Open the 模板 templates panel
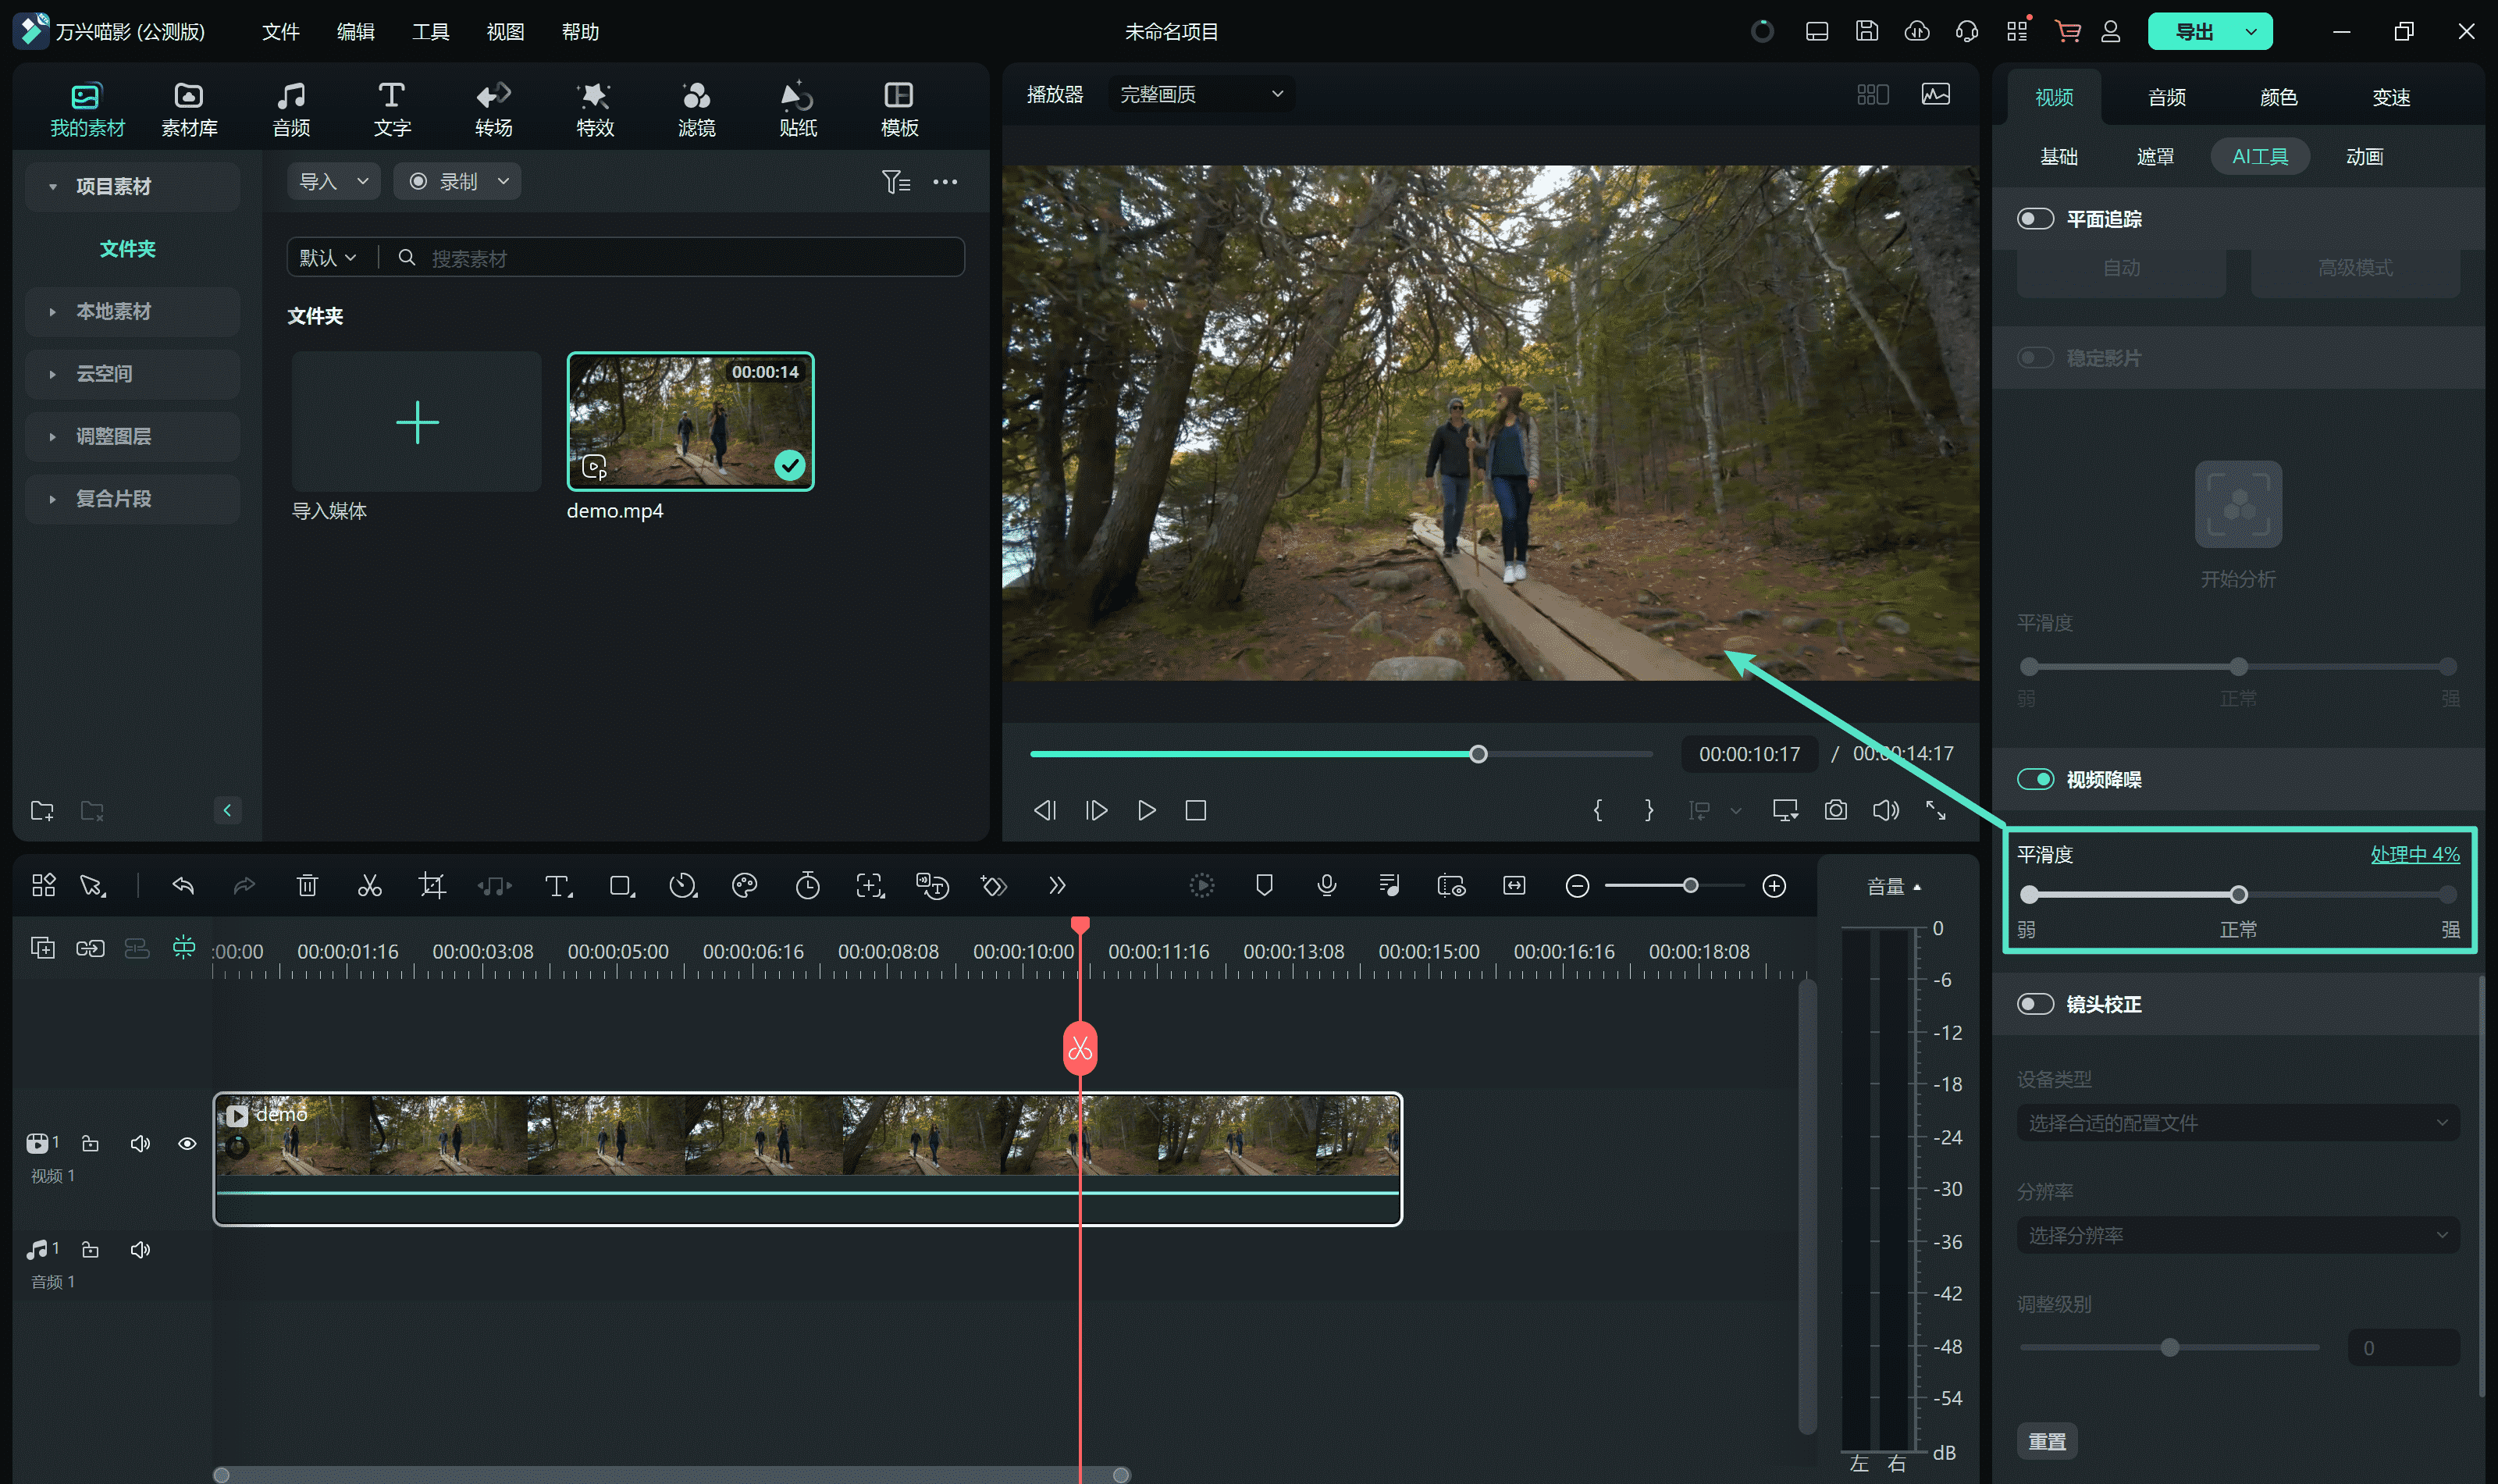Screen dimensions: 2498x1484 [x=899, y=109]
